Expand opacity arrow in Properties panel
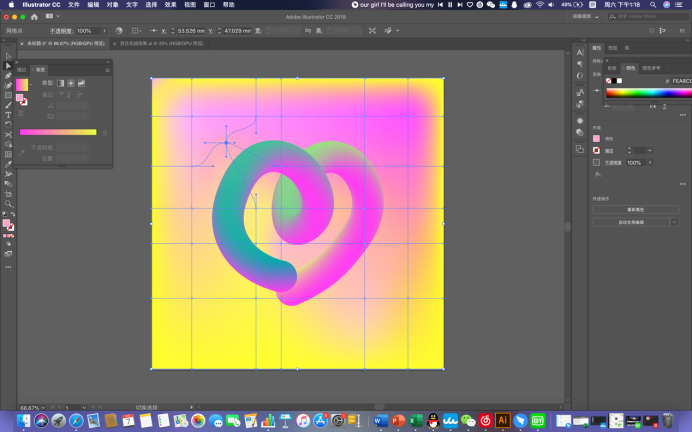 [x=650, y=162]
